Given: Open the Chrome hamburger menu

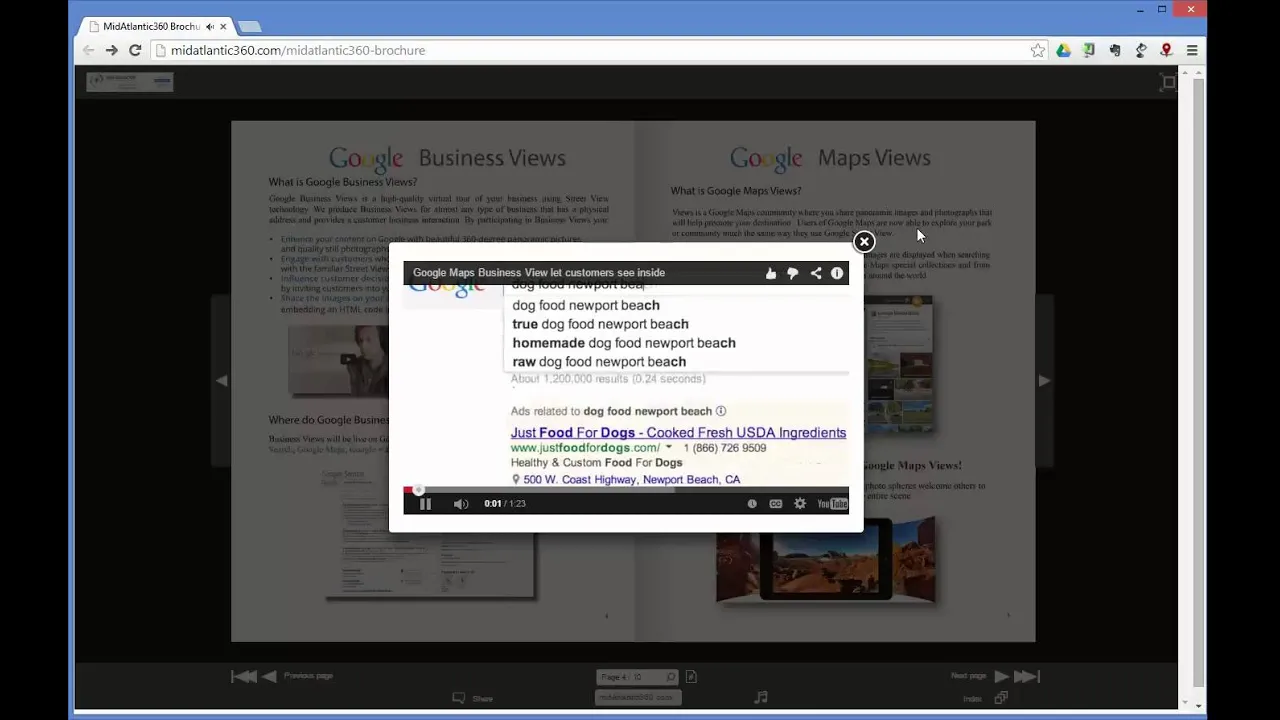Looking at the screenshot, I should 1192,50.
